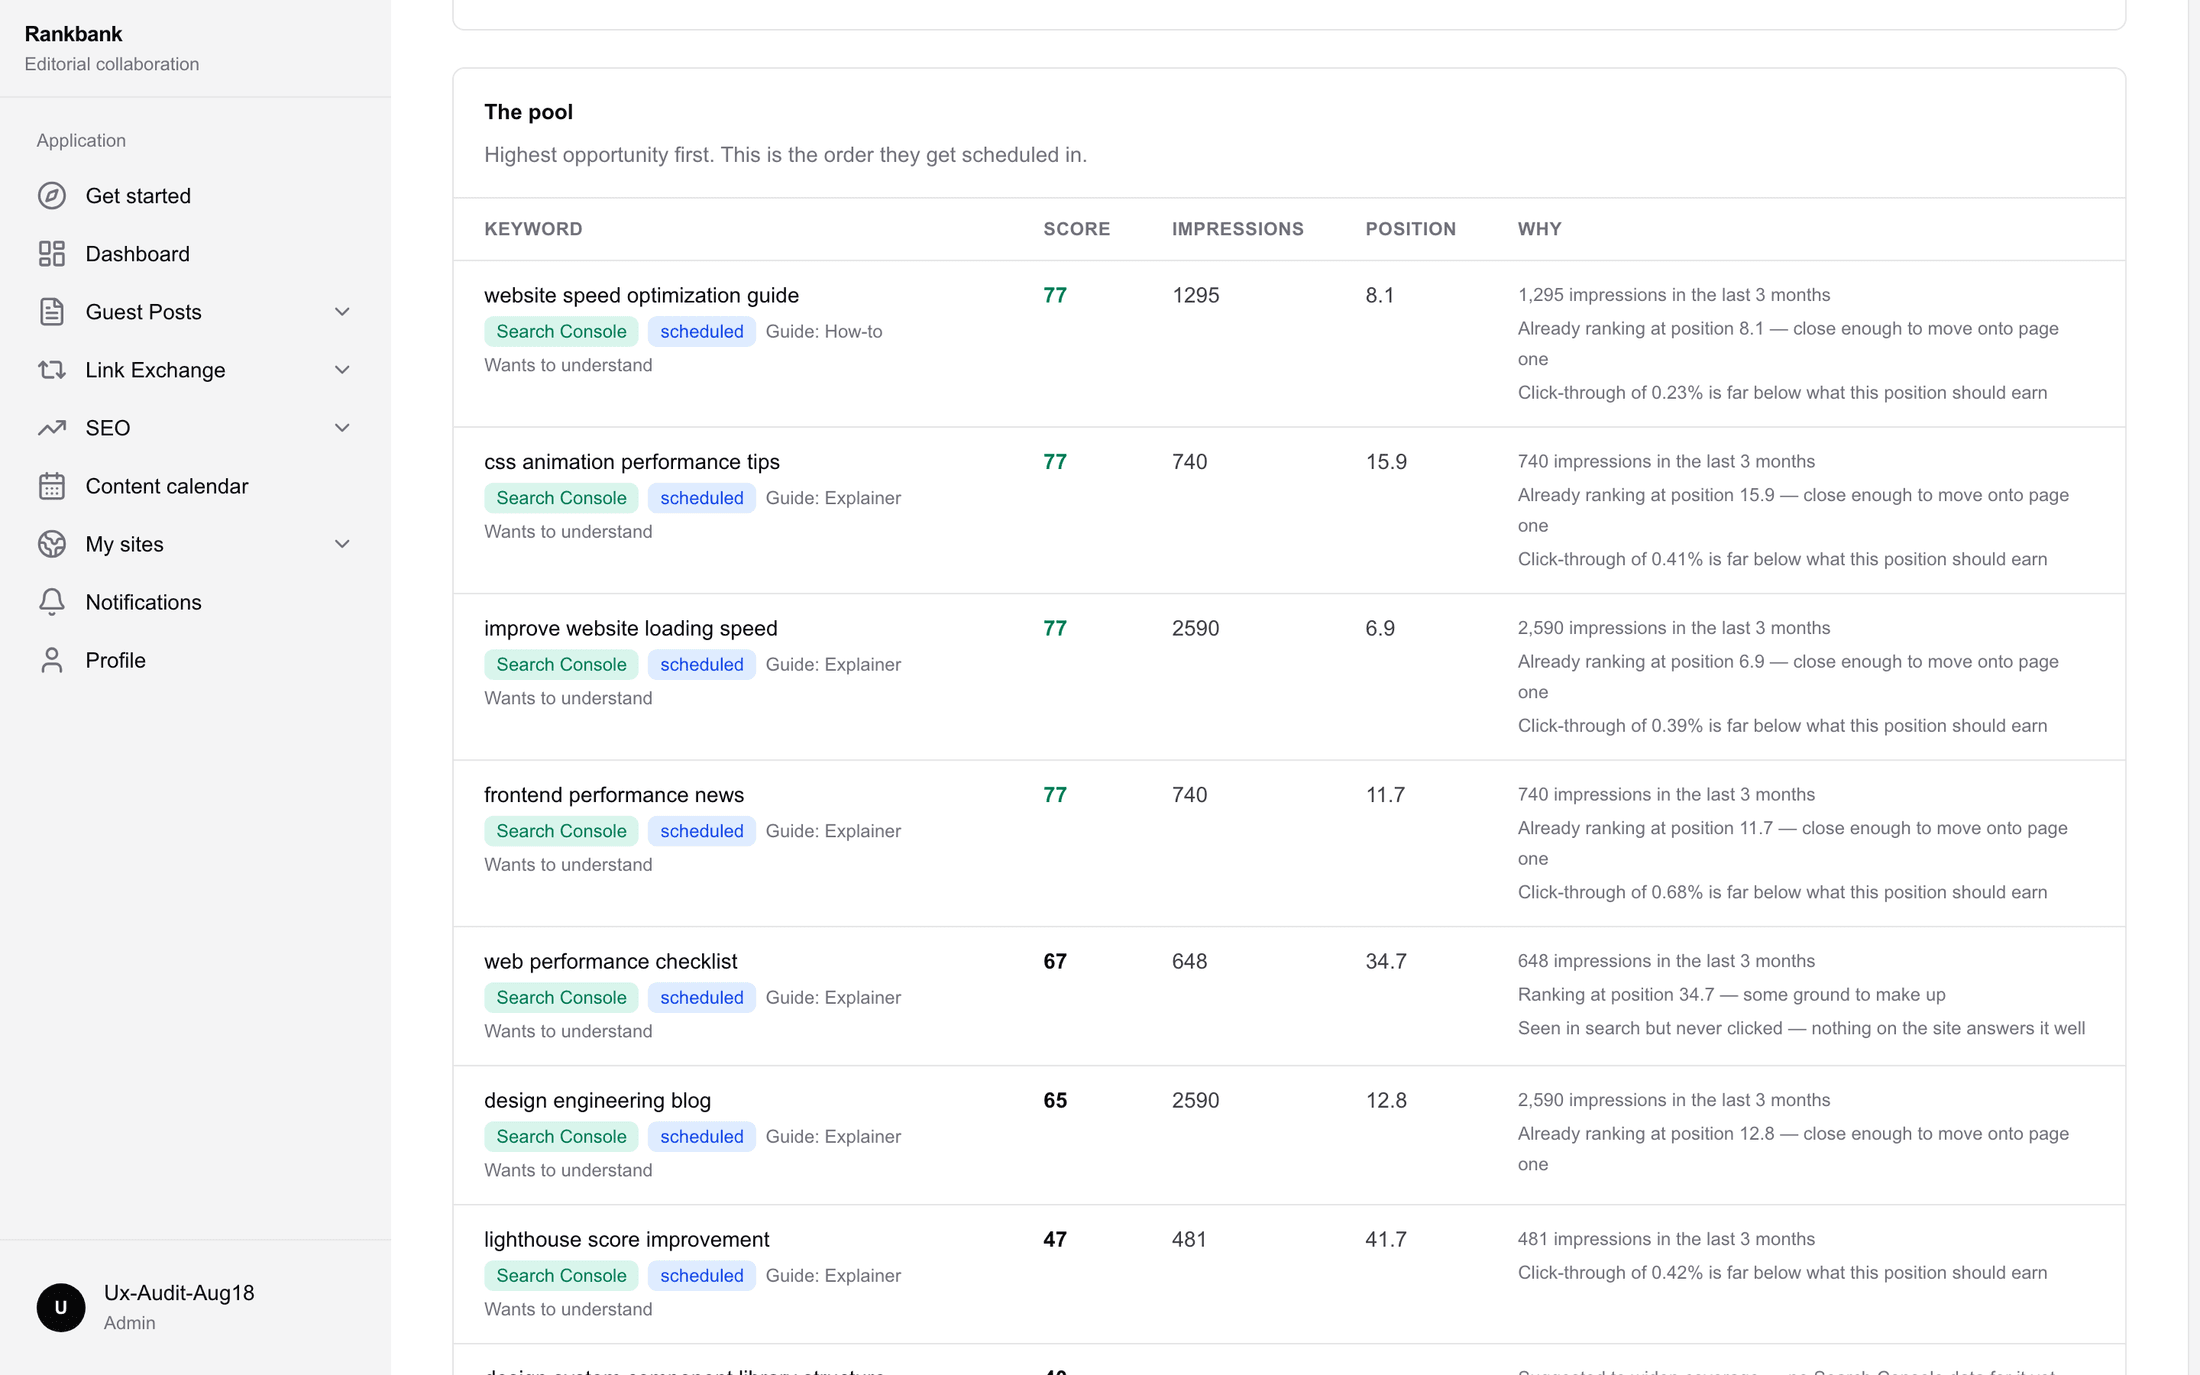Expand the My sites chevron
The height and width of the screenshot is (1375, 2200).
click(342, 544)
